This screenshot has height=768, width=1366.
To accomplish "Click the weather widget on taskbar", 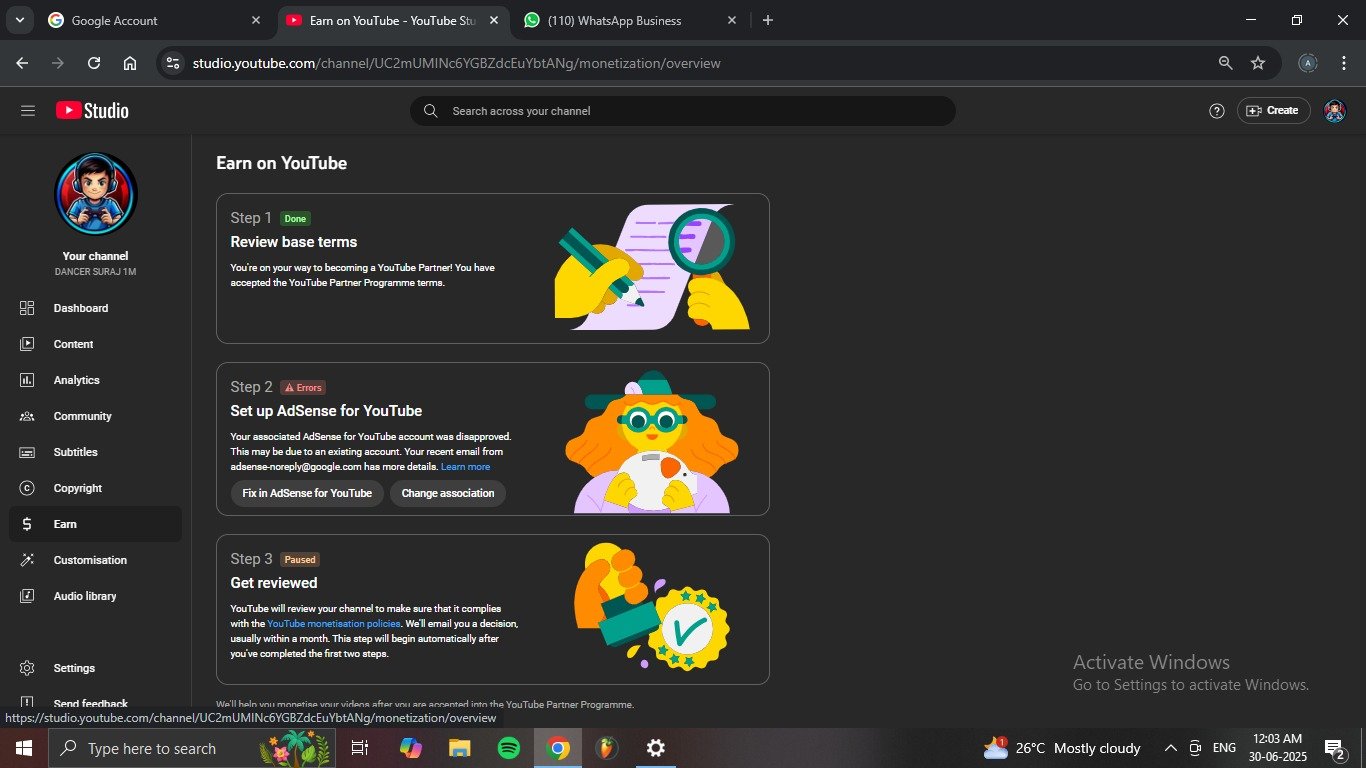I will 1062,748.
